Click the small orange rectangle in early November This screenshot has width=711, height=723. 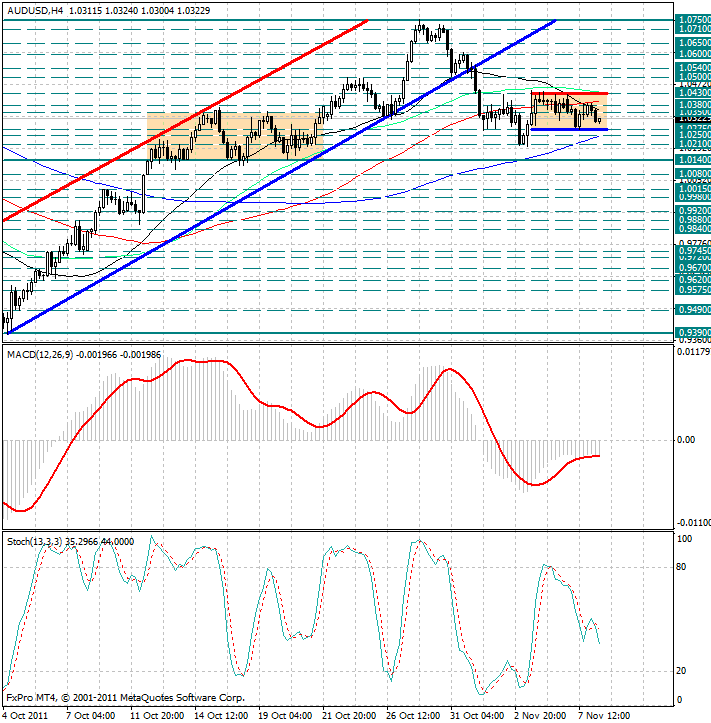tap(569, 112)
